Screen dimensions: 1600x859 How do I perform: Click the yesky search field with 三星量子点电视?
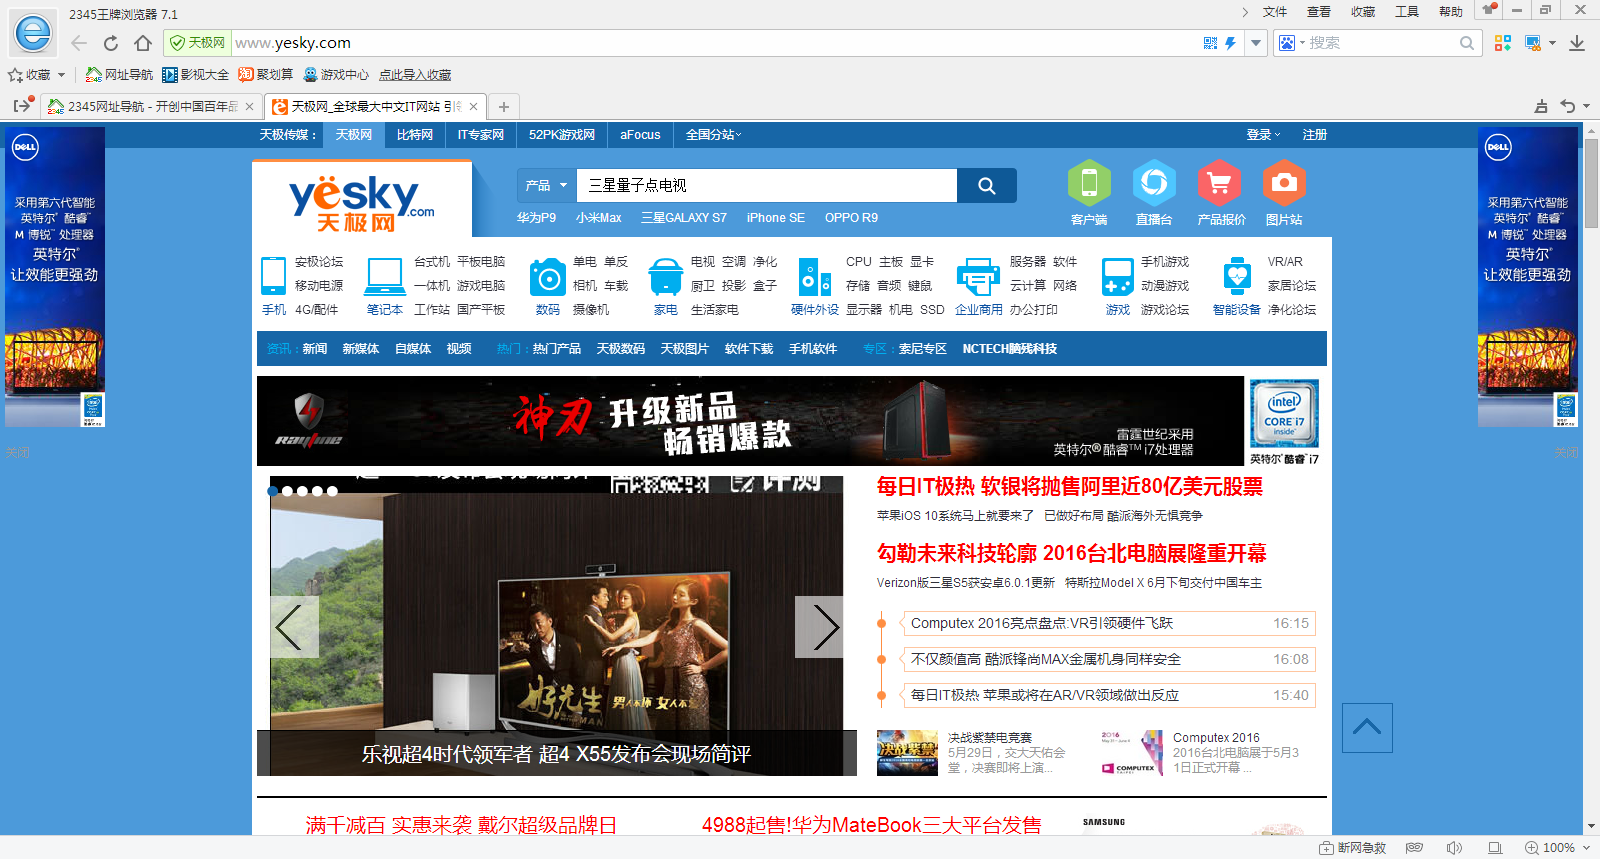(x=767, y=185)
